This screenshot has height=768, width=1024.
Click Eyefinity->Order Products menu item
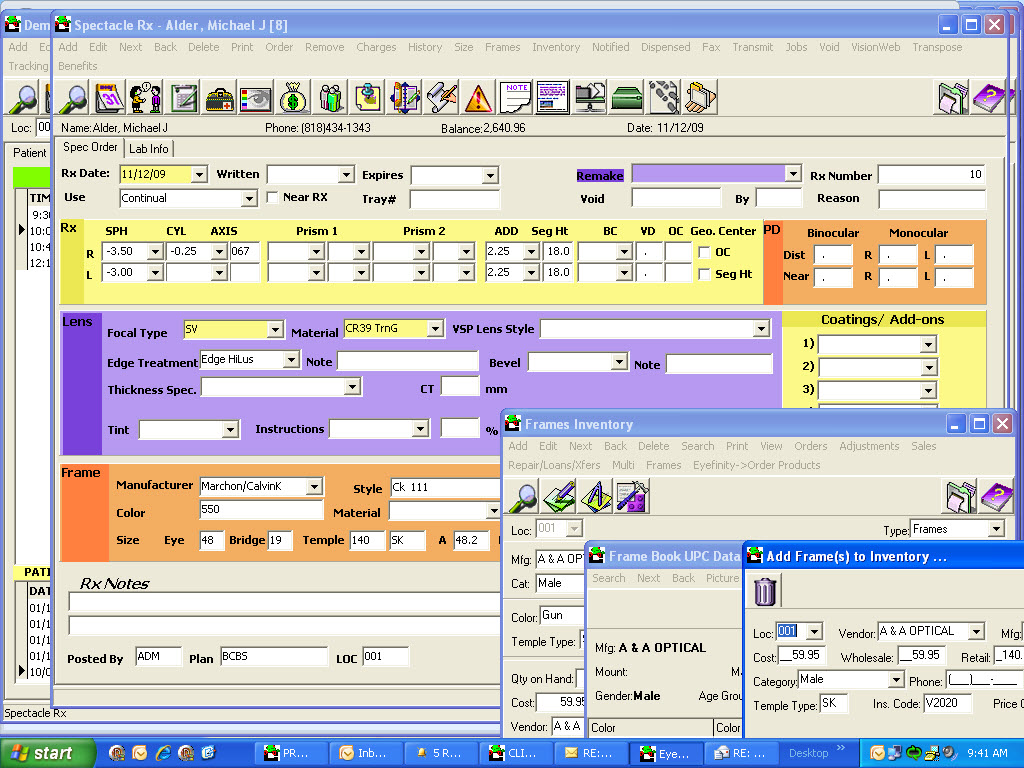pos(757,465)
